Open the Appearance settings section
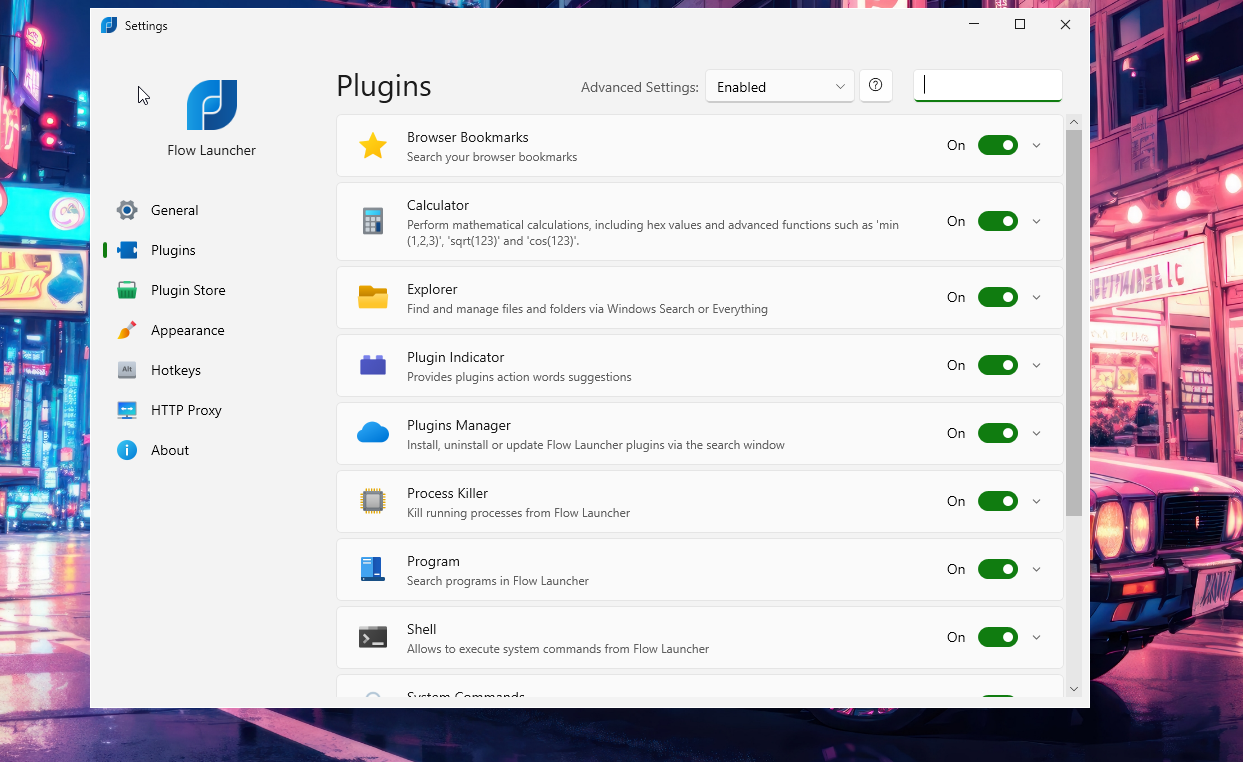The height and width of the screenshot is (762, 1243). (x=187, y=330)
